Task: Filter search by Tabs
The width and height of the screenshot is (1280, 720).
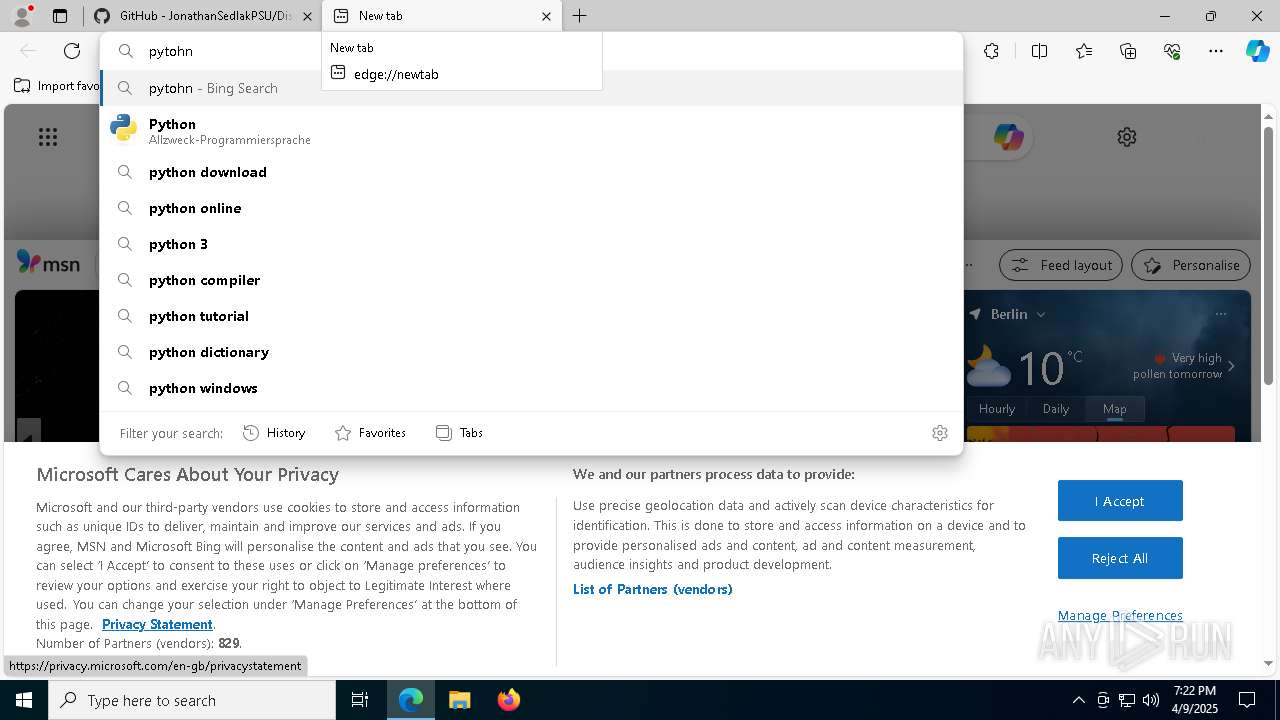Action: [x=459, y=433]
